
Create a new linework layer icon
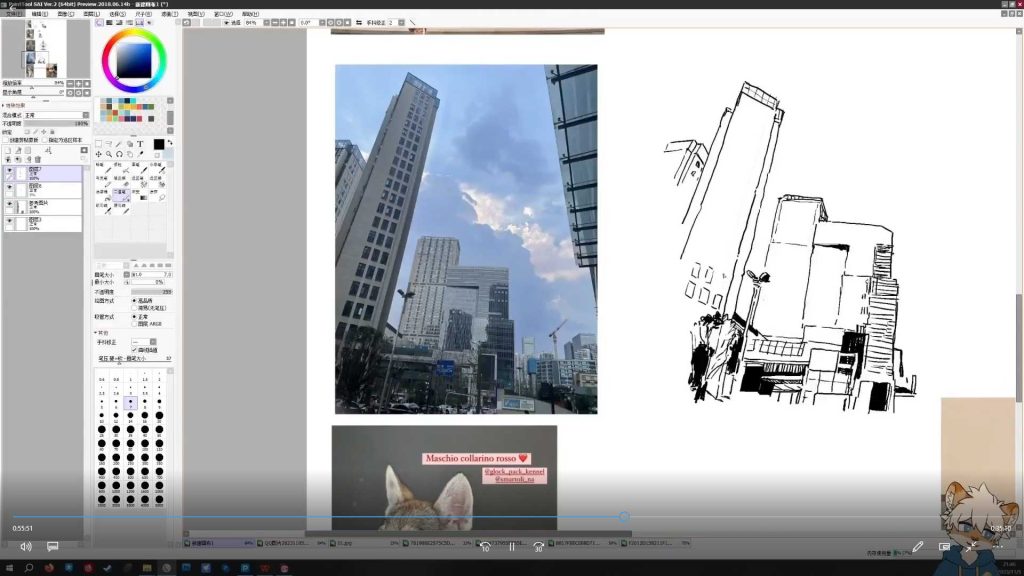point(18,150)
